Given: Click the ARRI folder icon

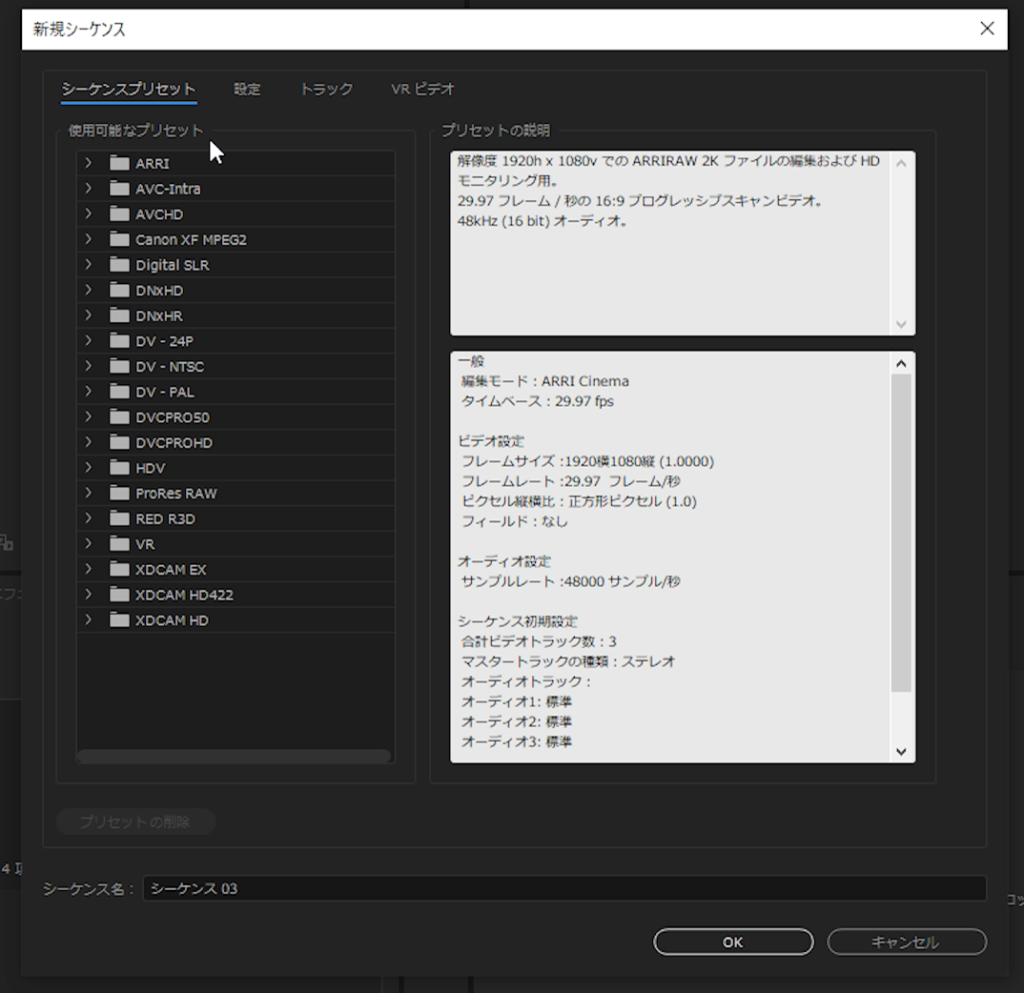Looking at the screenshot, I should (120, 163).
